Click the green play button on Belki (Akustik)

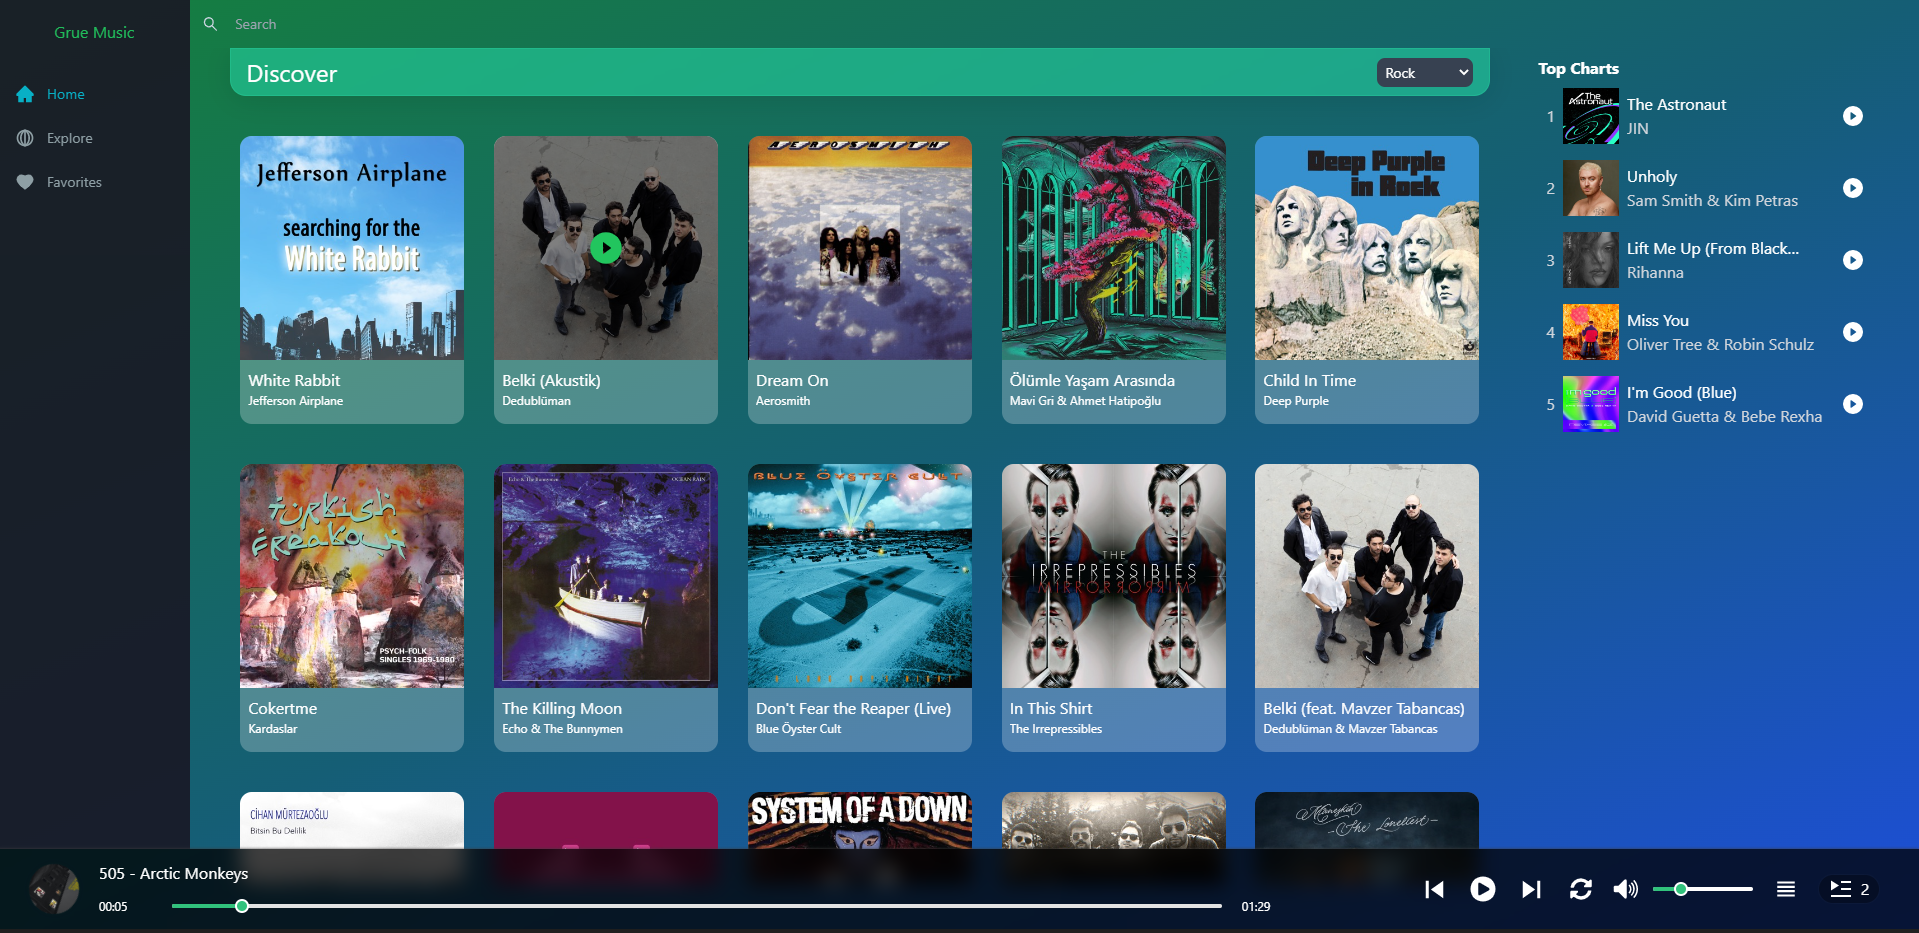[605, 247]
